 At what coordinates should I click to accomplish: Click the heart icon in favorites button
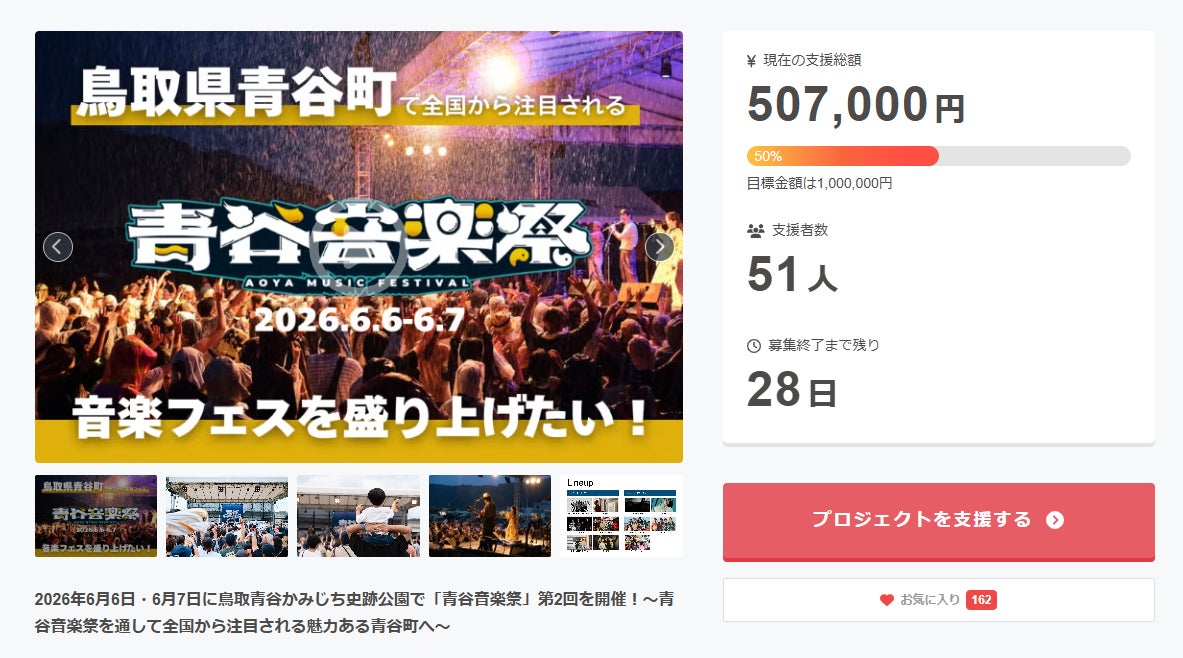(x=886, y=600)
